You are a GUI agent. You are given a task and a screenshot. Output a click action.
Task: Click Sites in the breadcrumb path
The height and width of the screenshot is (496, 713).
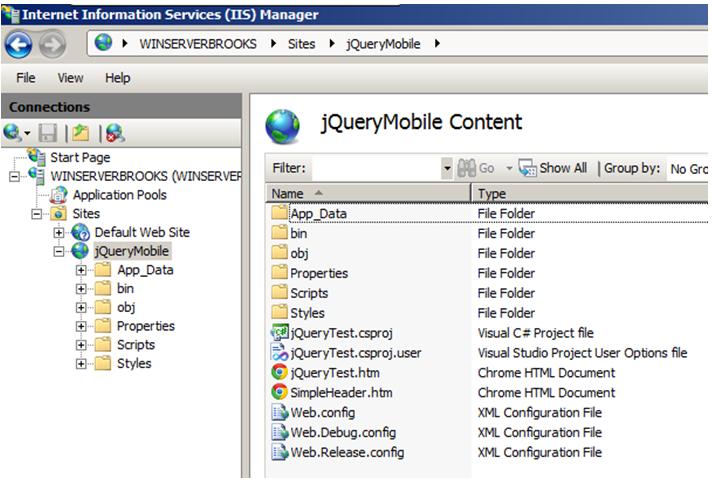point(301,44)
